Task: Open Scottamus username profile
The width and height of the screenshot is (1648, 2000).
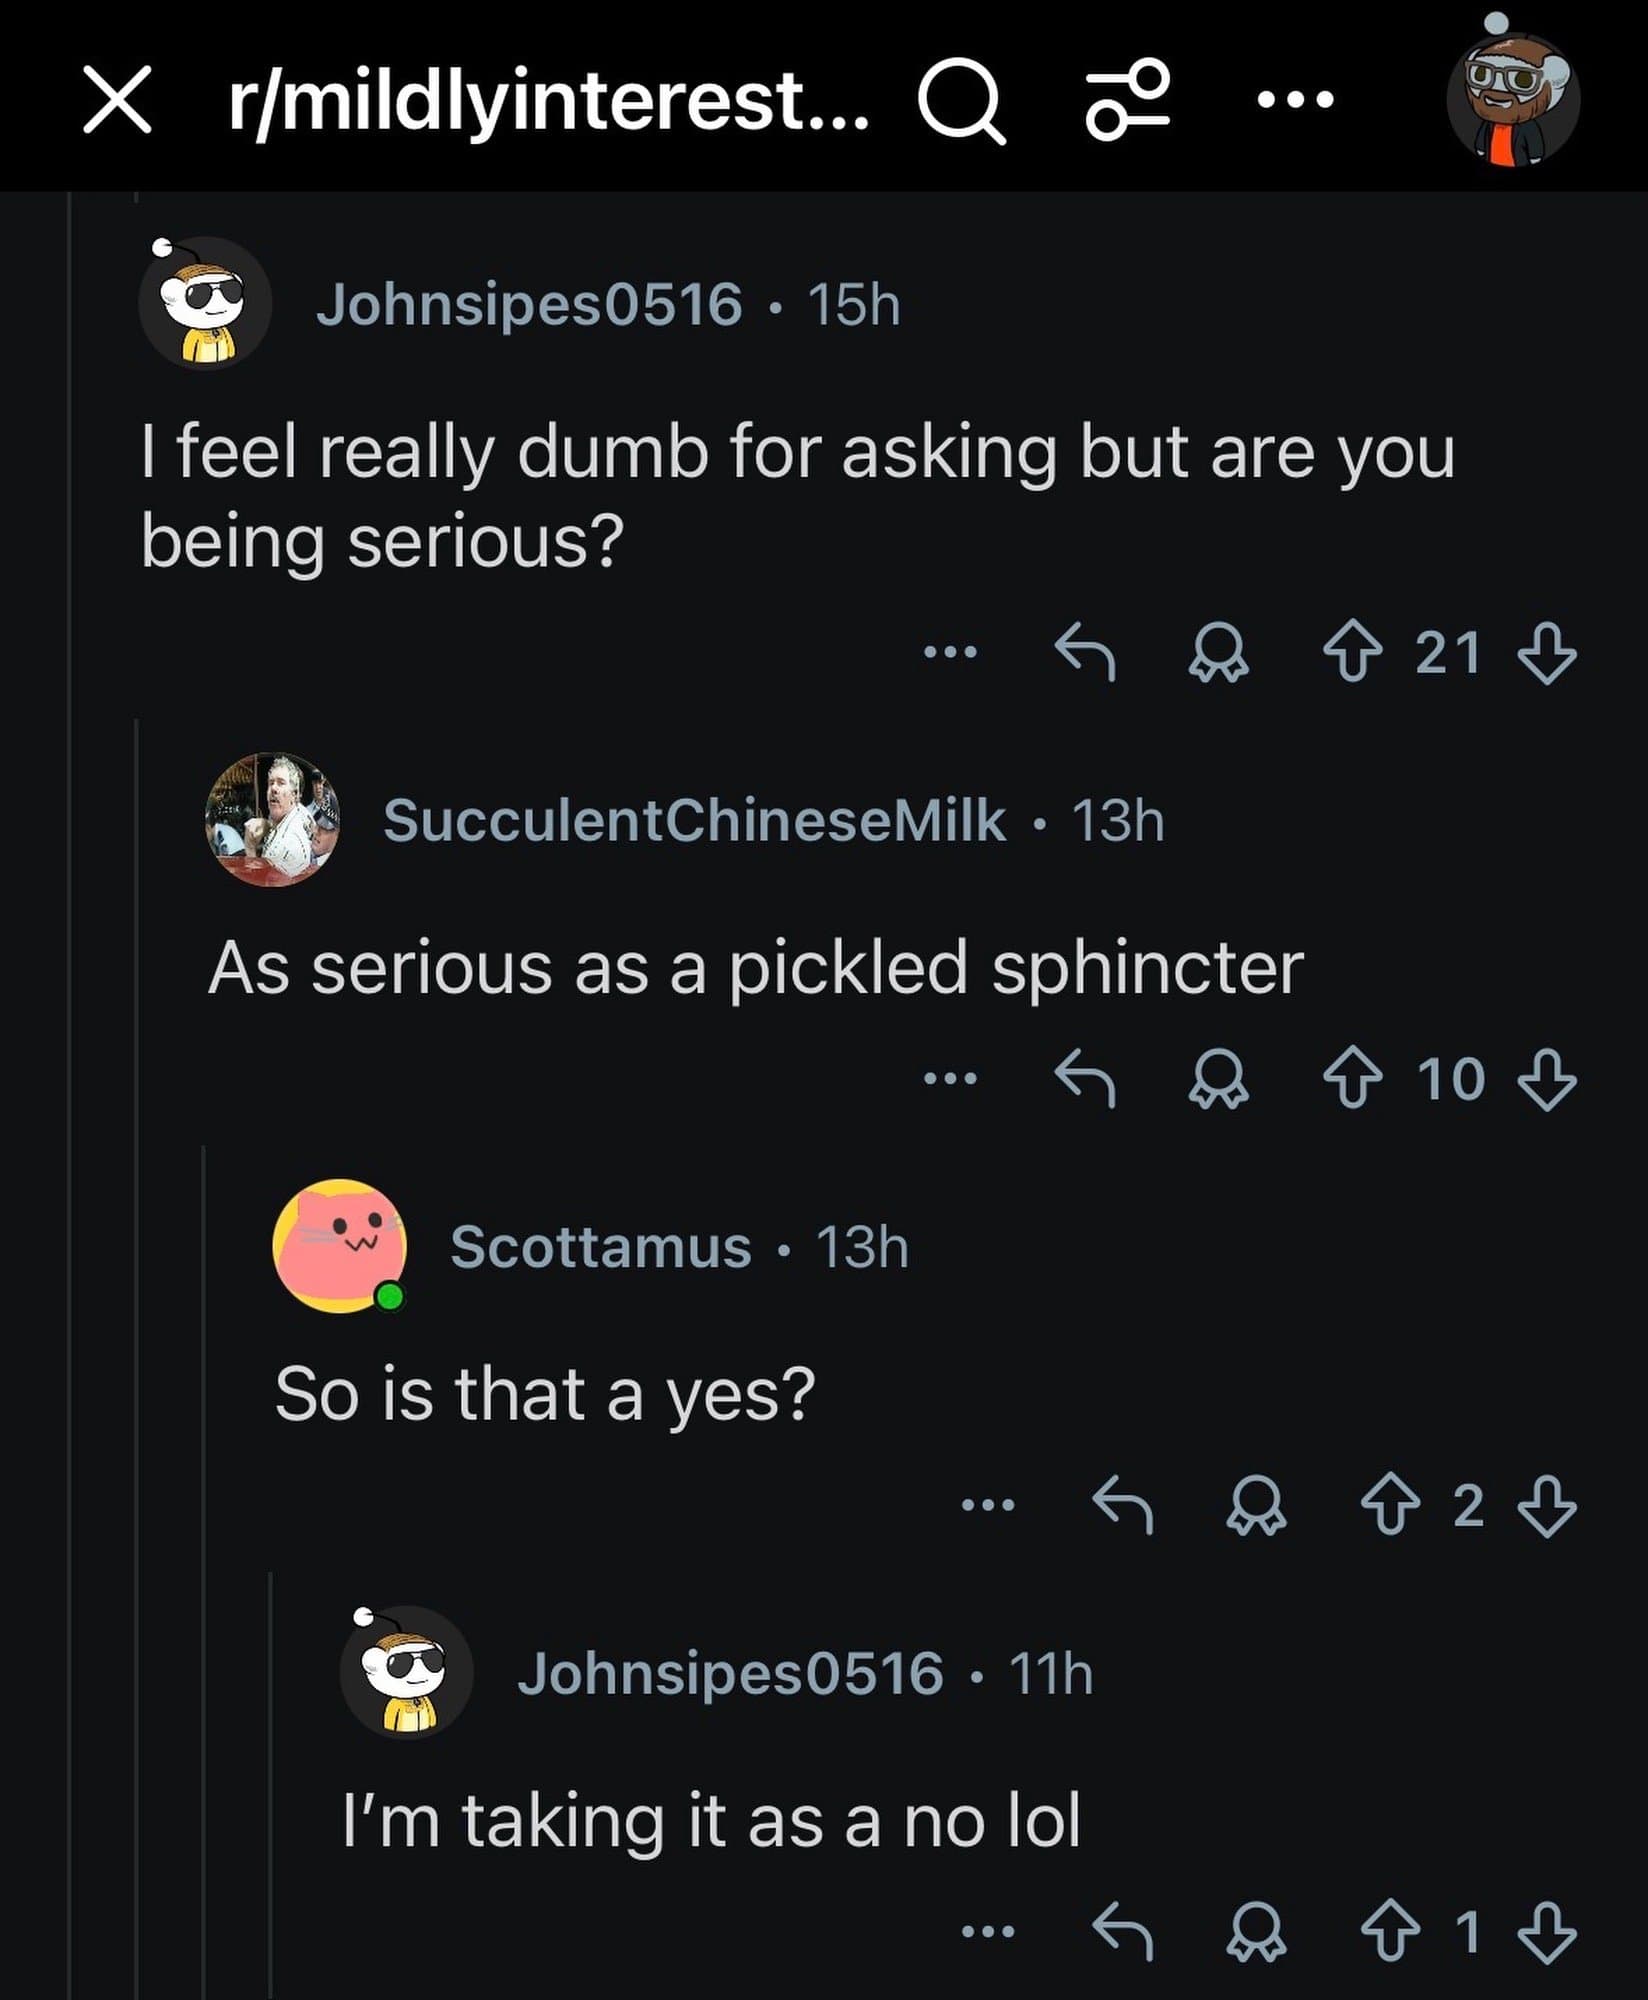Action: click(600, 1247)
